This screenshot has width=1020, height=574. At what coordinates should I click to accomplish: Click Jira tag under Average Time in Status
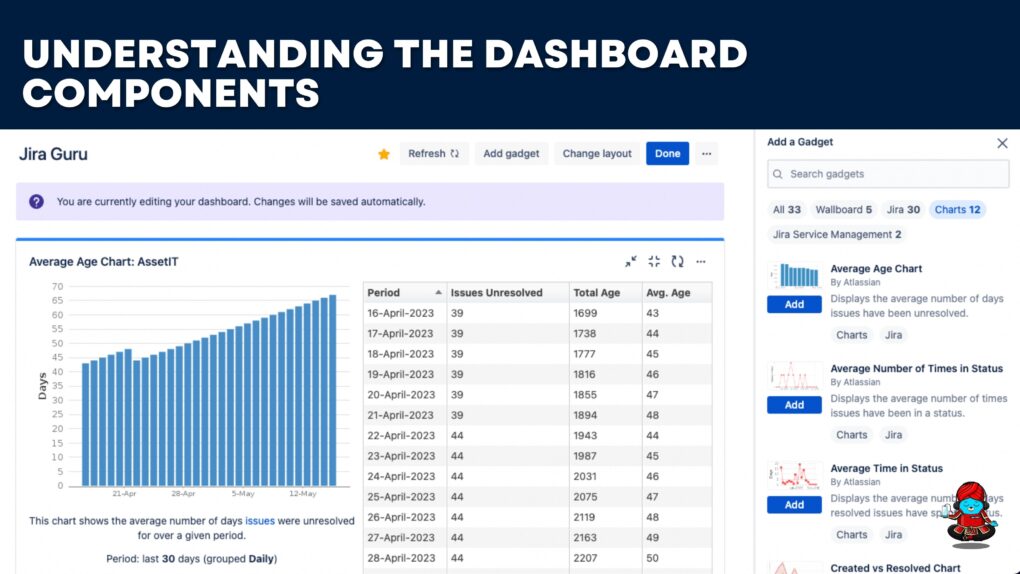pos(893,535)
